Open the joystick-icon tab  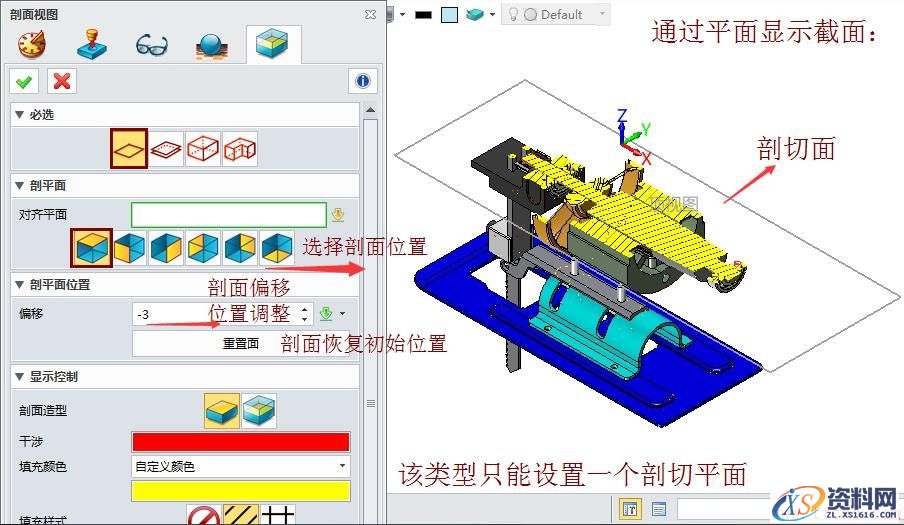(92, 44)
